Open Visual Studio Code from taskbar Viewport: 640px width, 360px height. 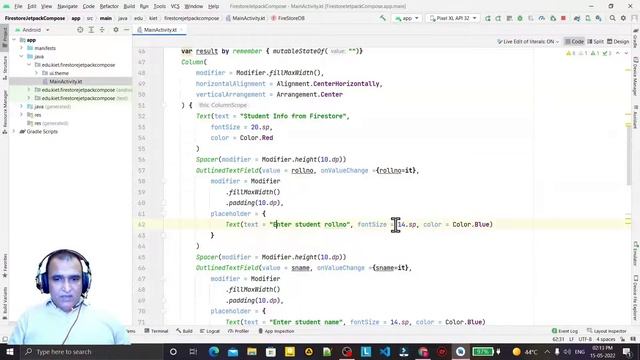(384, 352)
